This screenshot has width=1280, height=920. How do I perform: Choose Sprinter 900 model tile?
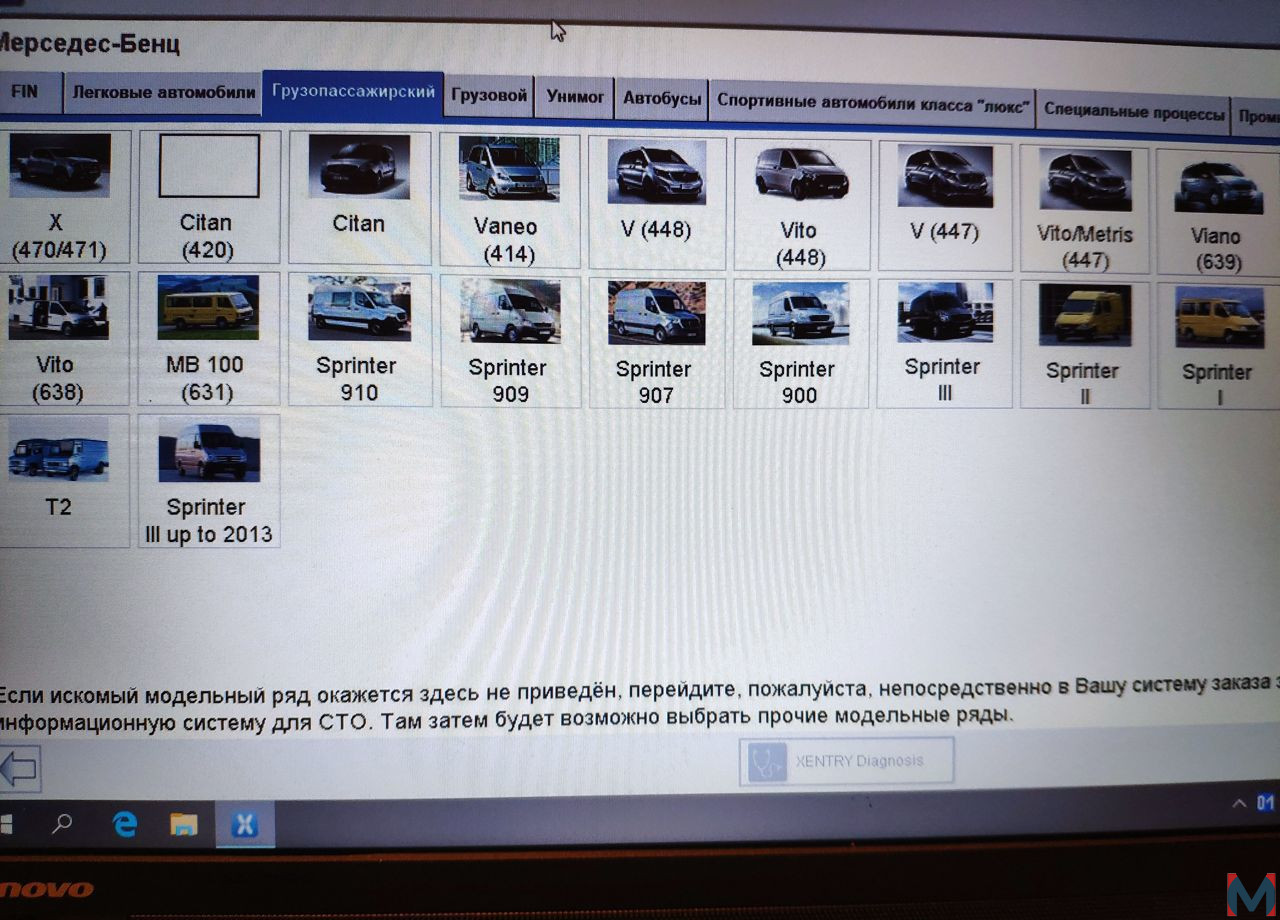(800, 343)
